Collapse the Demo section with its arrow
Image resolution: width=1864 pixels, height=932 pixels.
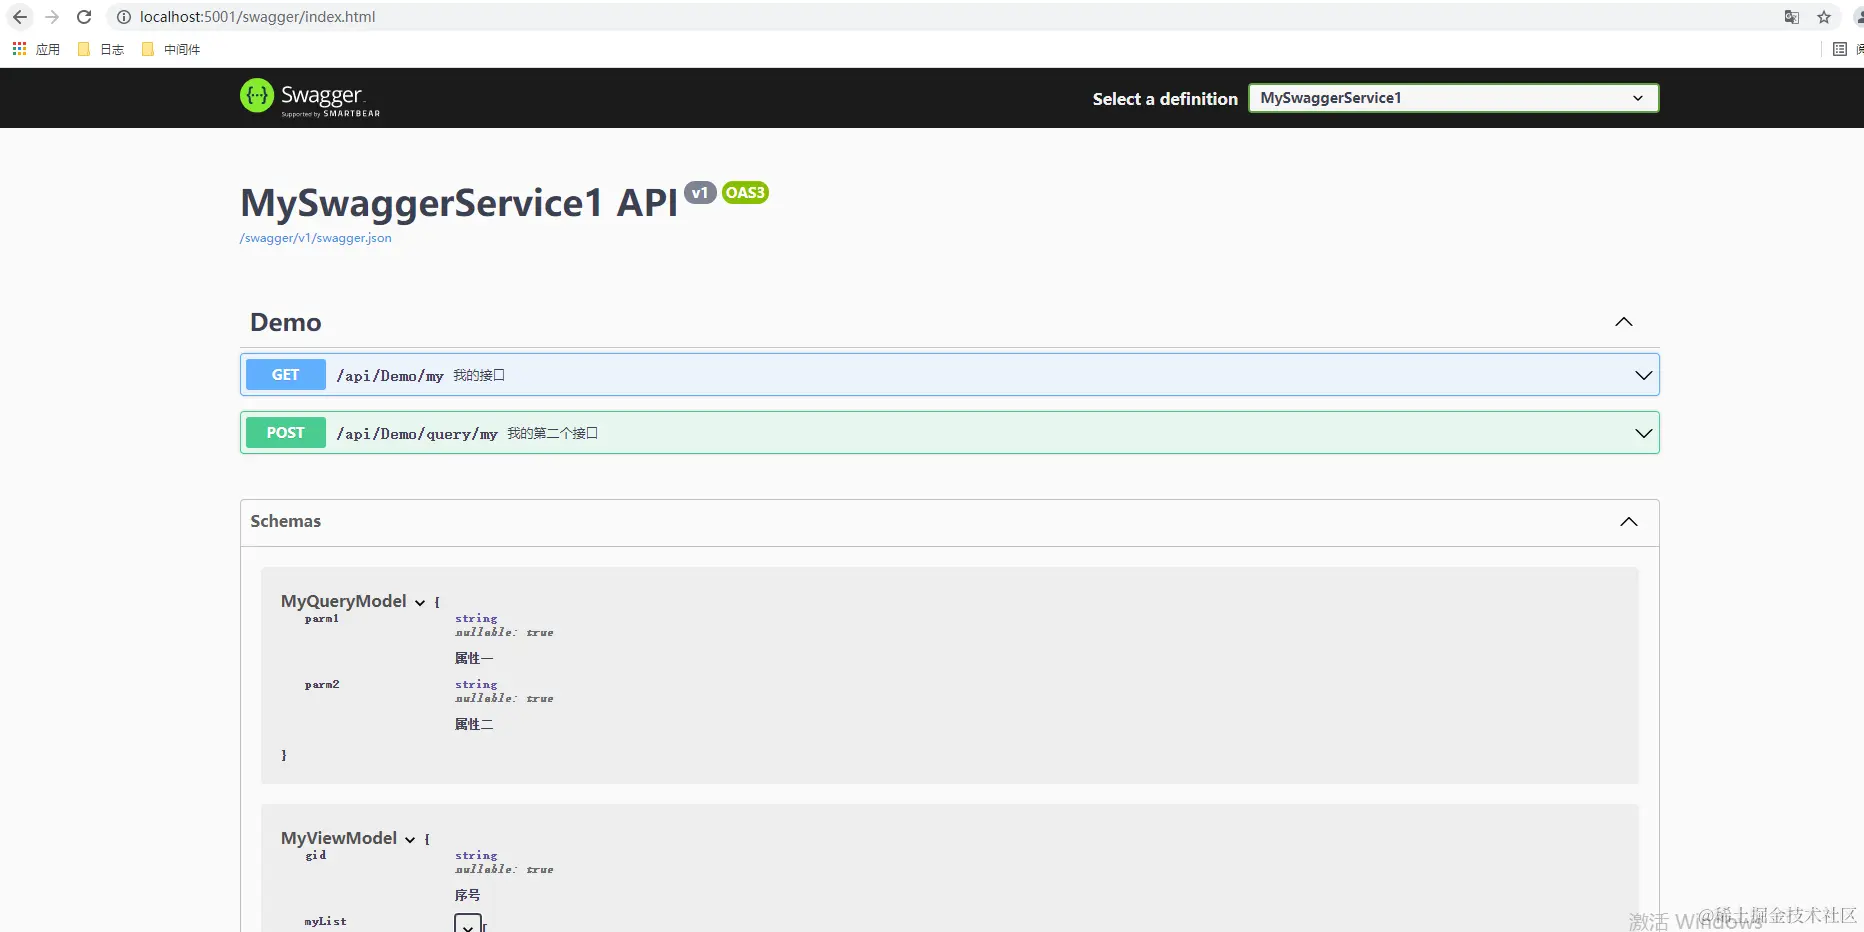[1624, 322]
